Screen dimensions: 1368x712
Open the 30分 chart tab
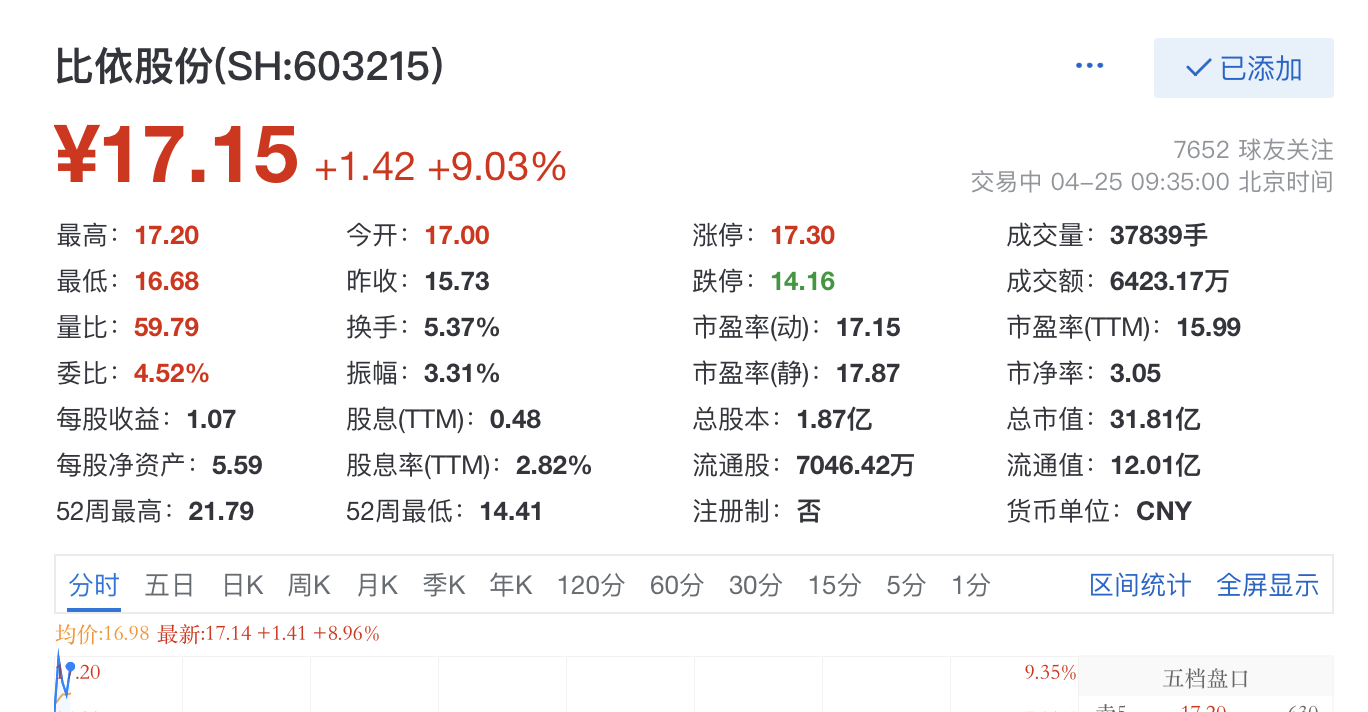point(755,585)
